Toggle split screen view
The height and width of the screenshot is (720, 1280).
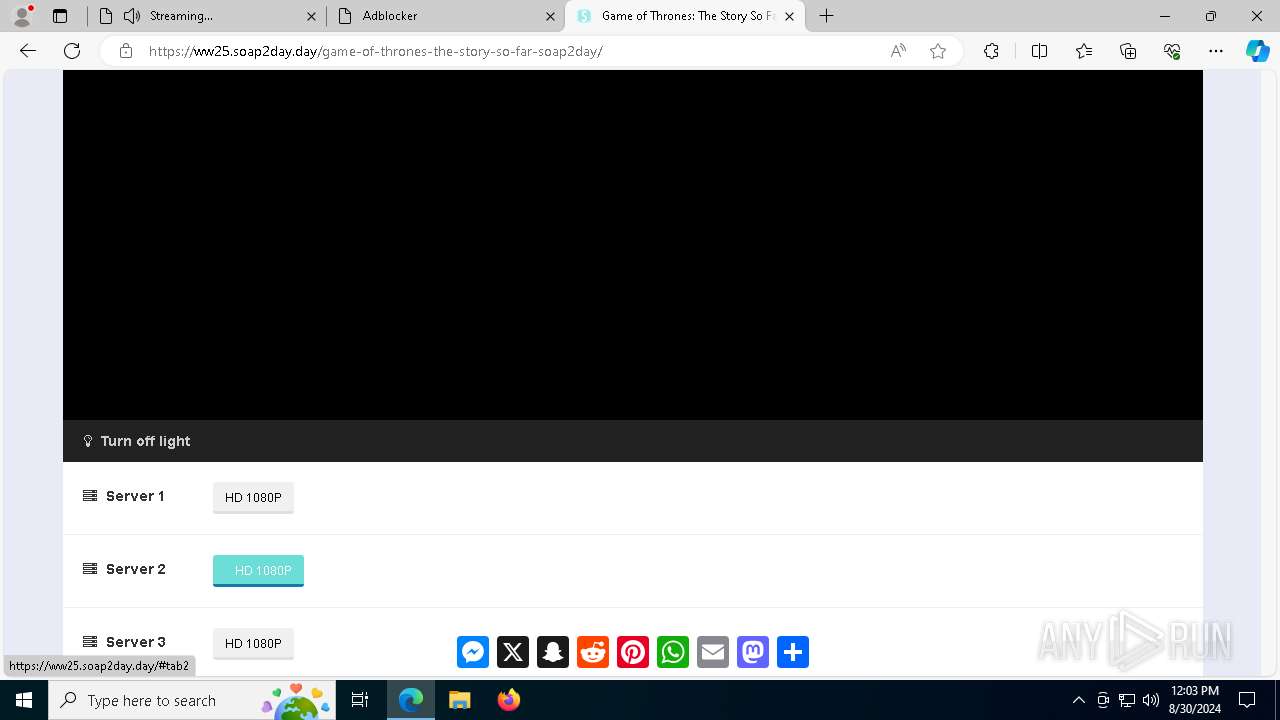(1039, 51)
